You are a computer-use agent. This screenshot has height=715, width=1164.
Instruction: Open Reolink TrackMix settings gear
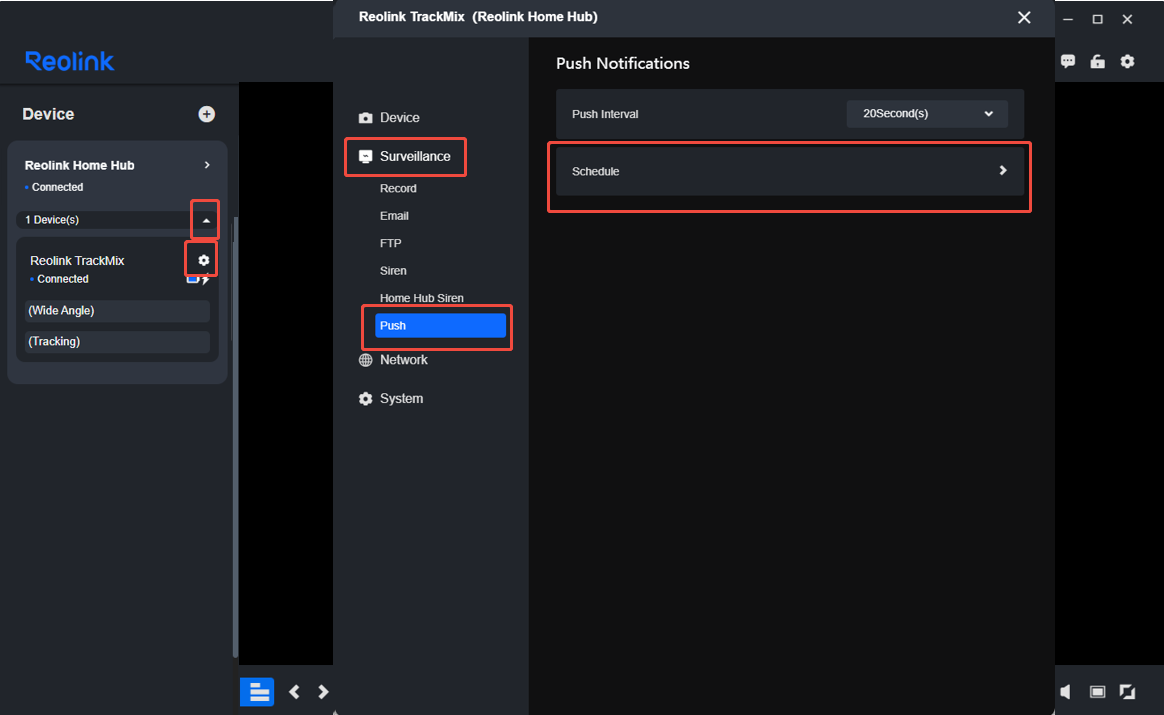pyautogui.click(x=203, y=260)
